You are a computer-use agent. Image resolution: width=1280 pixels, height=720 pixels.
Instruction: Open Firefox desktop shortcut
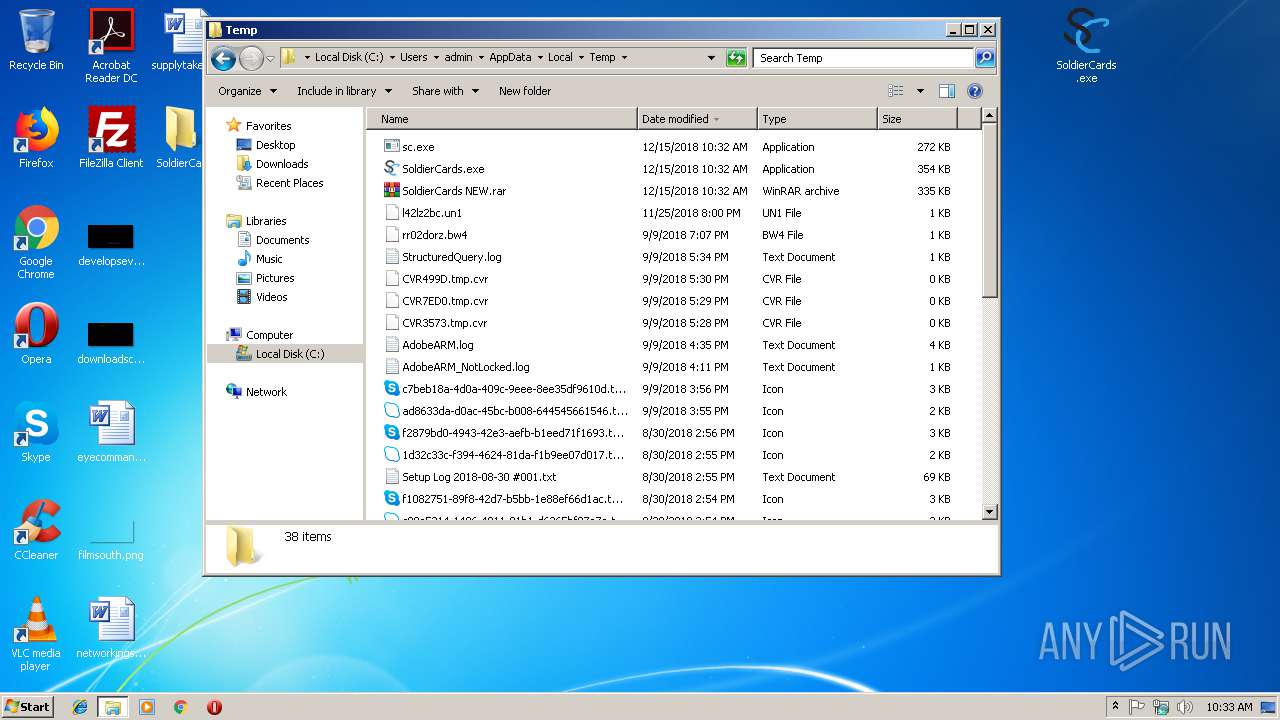(x=36, y=138)
